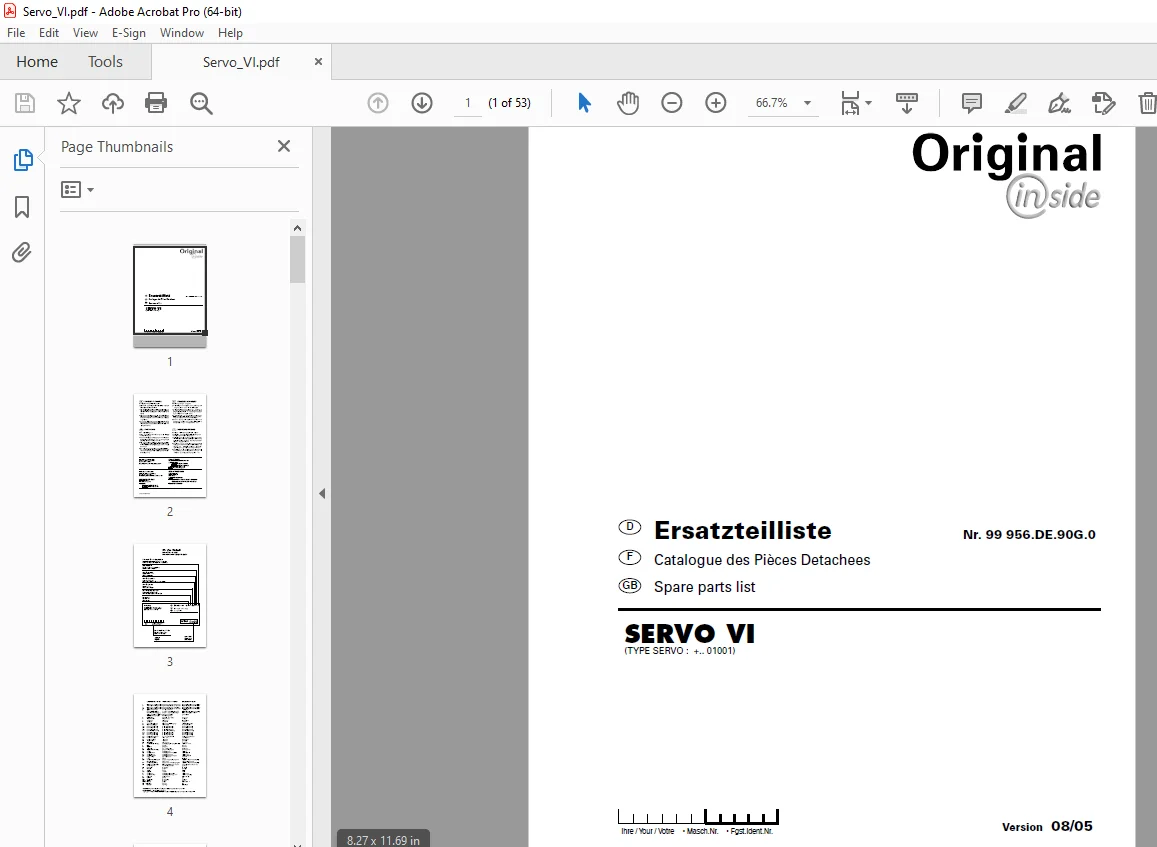Open the Edit menu
Screen dimensions: 1157x847
[49, 32]
